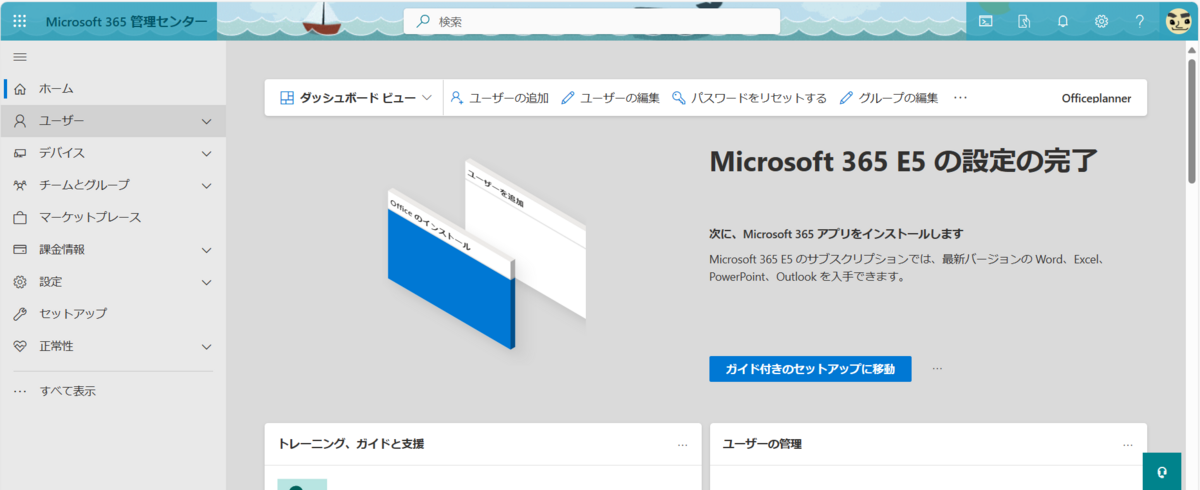Open the ダッシュボード ビュー dropdown

[355, 98]
